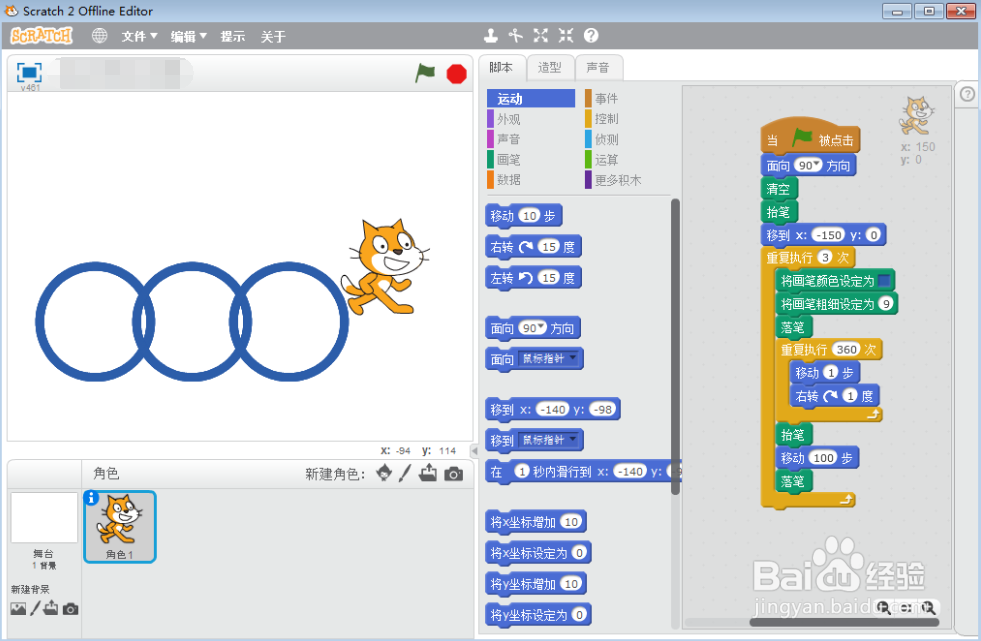This screenshot has width=981, height=641.
Task: Stop the project with the red stop sign
Action: click(x=457, y=74)
